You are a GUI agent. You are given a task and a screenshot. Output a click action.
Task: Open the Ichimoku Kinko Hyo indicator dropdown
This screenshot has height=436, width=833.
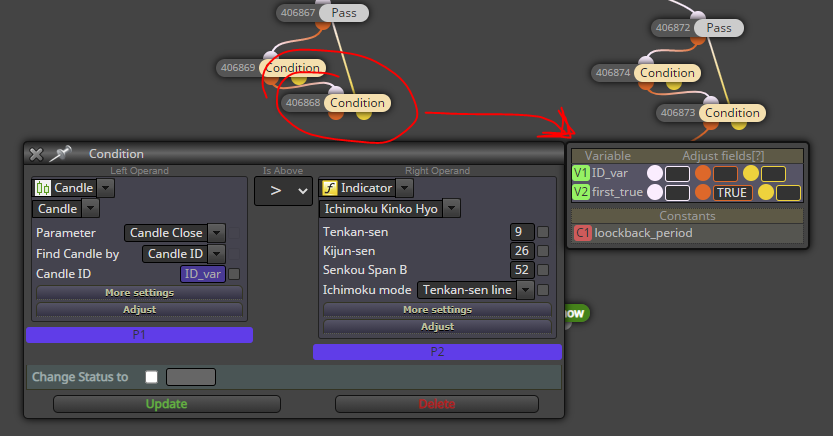451,209
